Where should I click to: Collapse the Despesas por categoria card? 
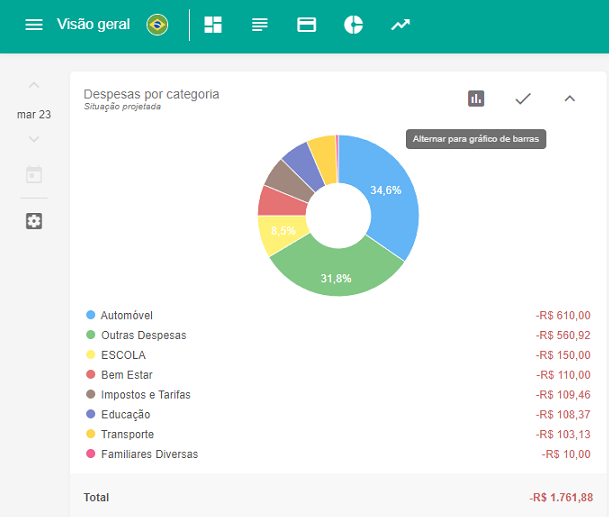coord(569,98)
